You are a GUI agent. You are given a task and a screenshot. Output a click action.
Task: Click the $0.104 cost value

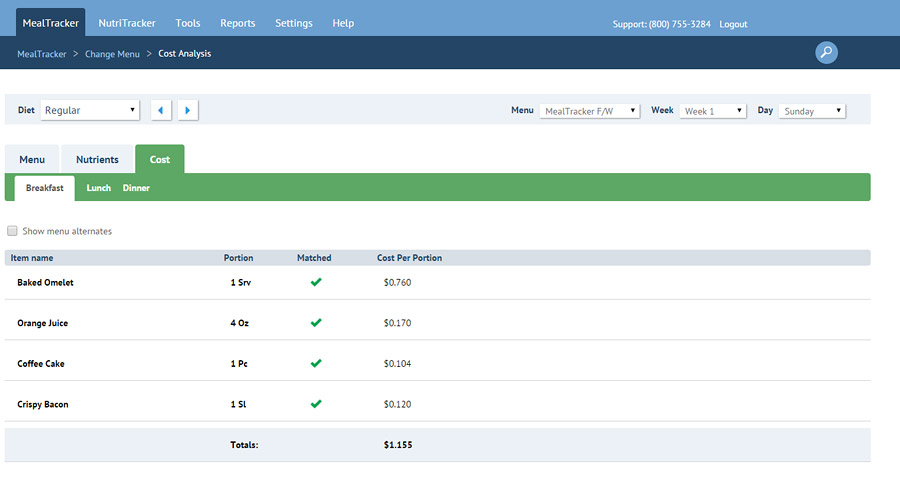397,364
